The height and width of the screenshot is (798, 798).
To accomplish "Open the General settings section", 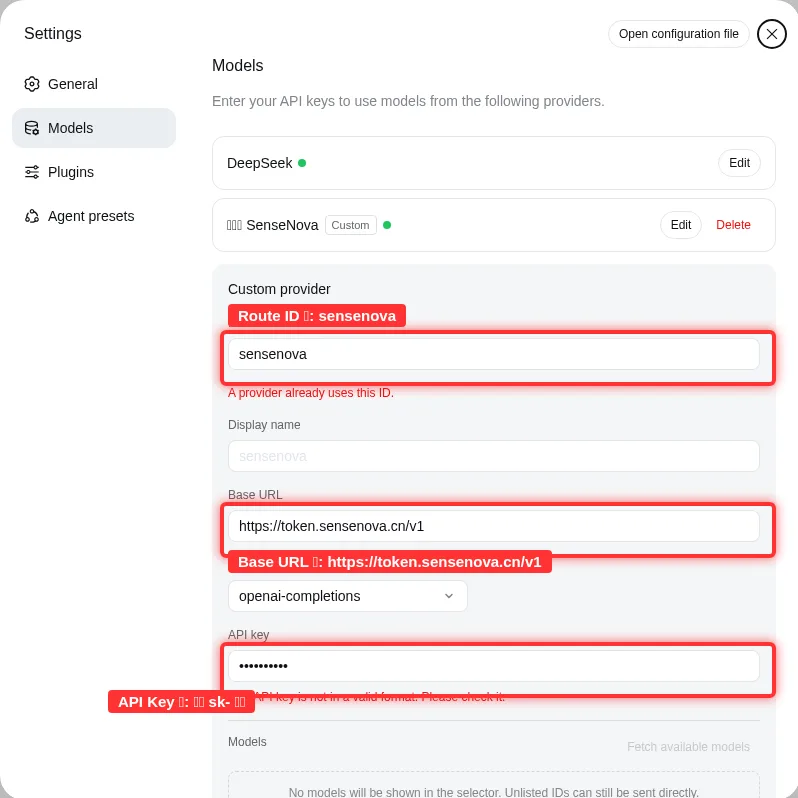I will [94, 84].
